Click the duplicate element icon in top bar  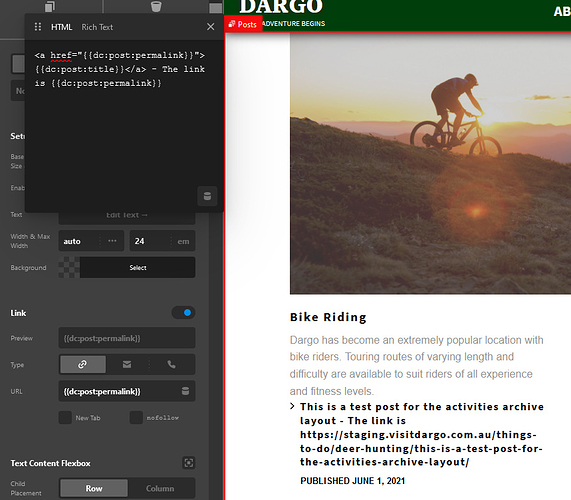[50, 6]
